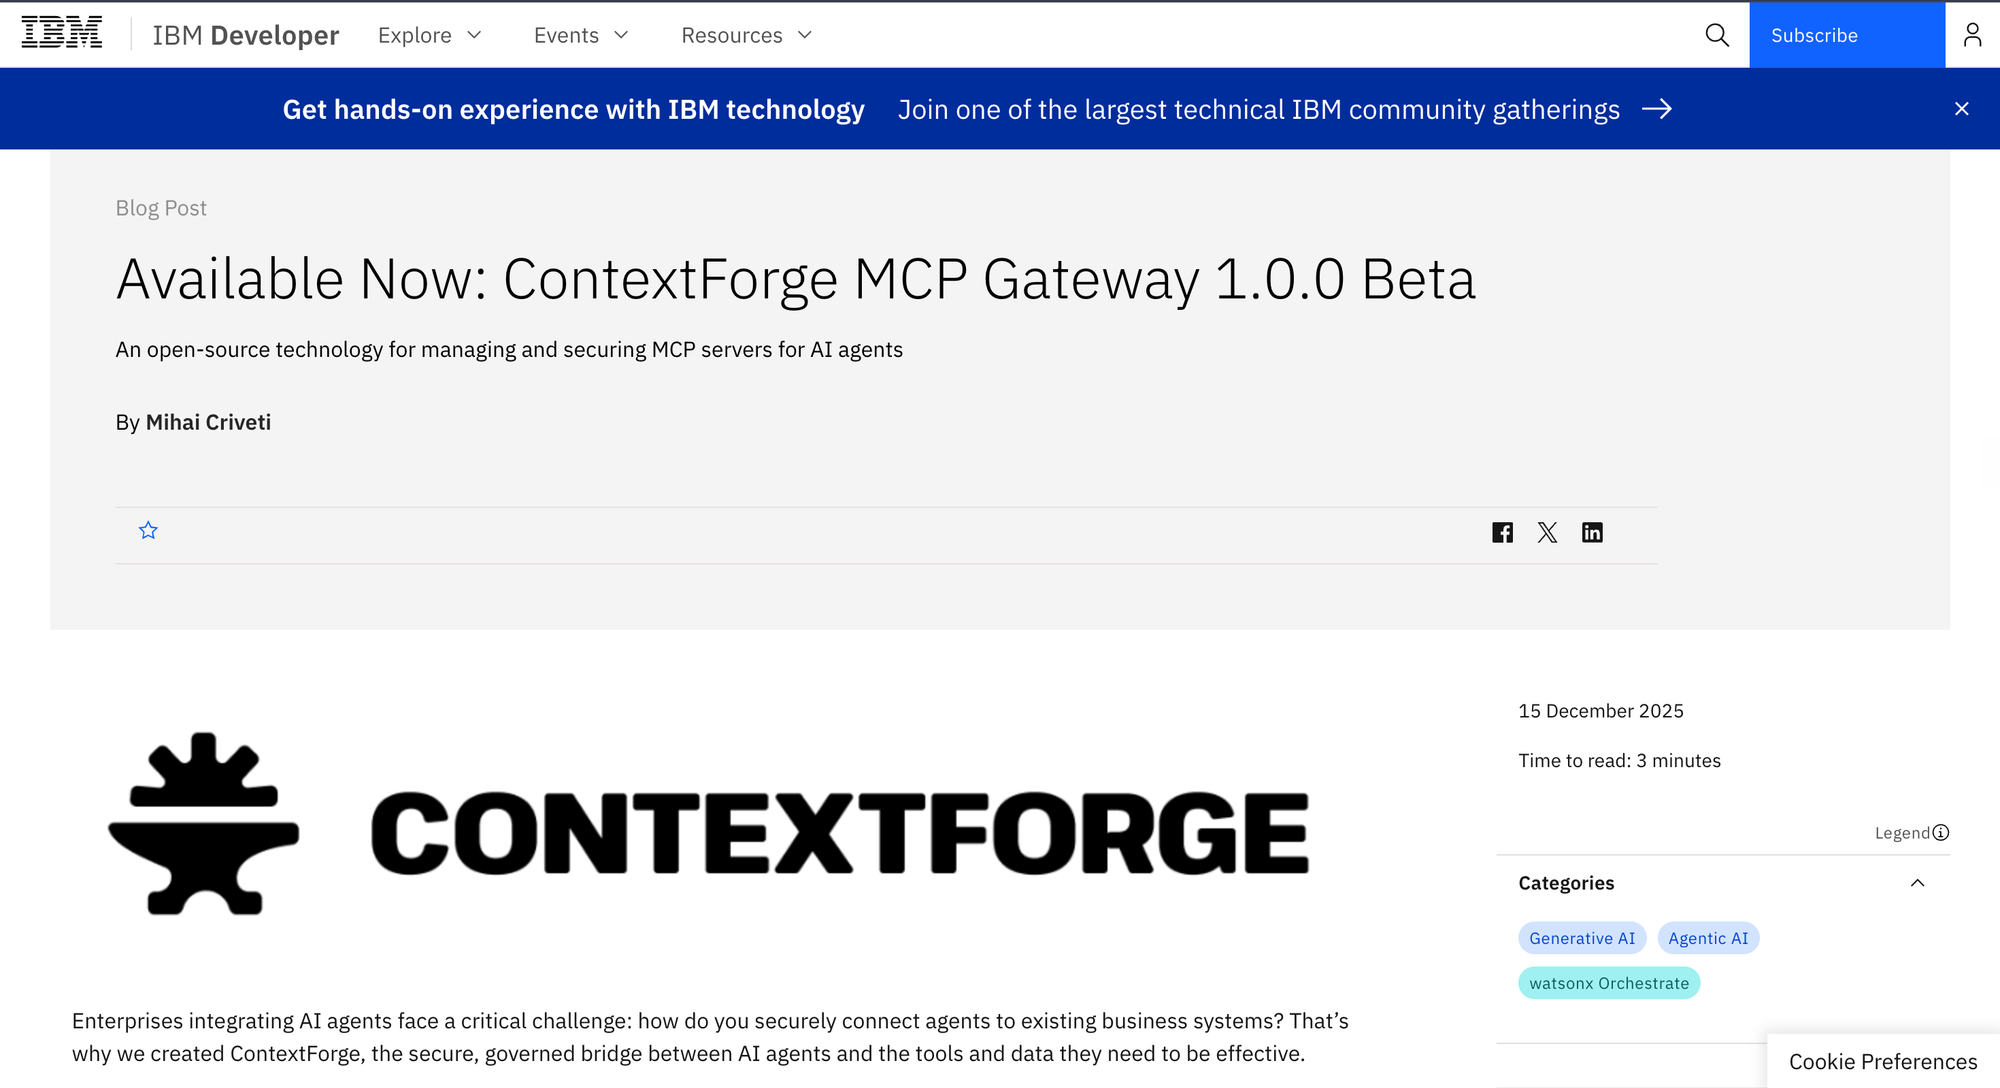Open the Resources dropdown
The width and height of the screenshot is (2000, 1088).
(x=747, y=35)
